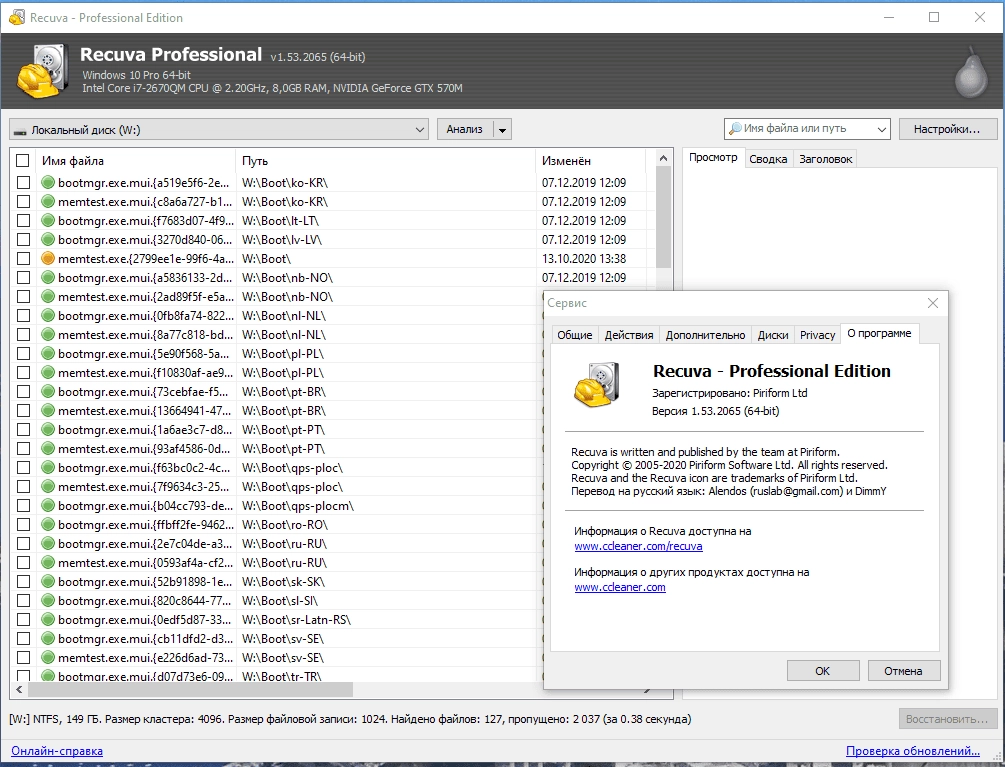Open Онлайн-справка help link
This screenshot has width=1005, height=767.
(57, 751)
